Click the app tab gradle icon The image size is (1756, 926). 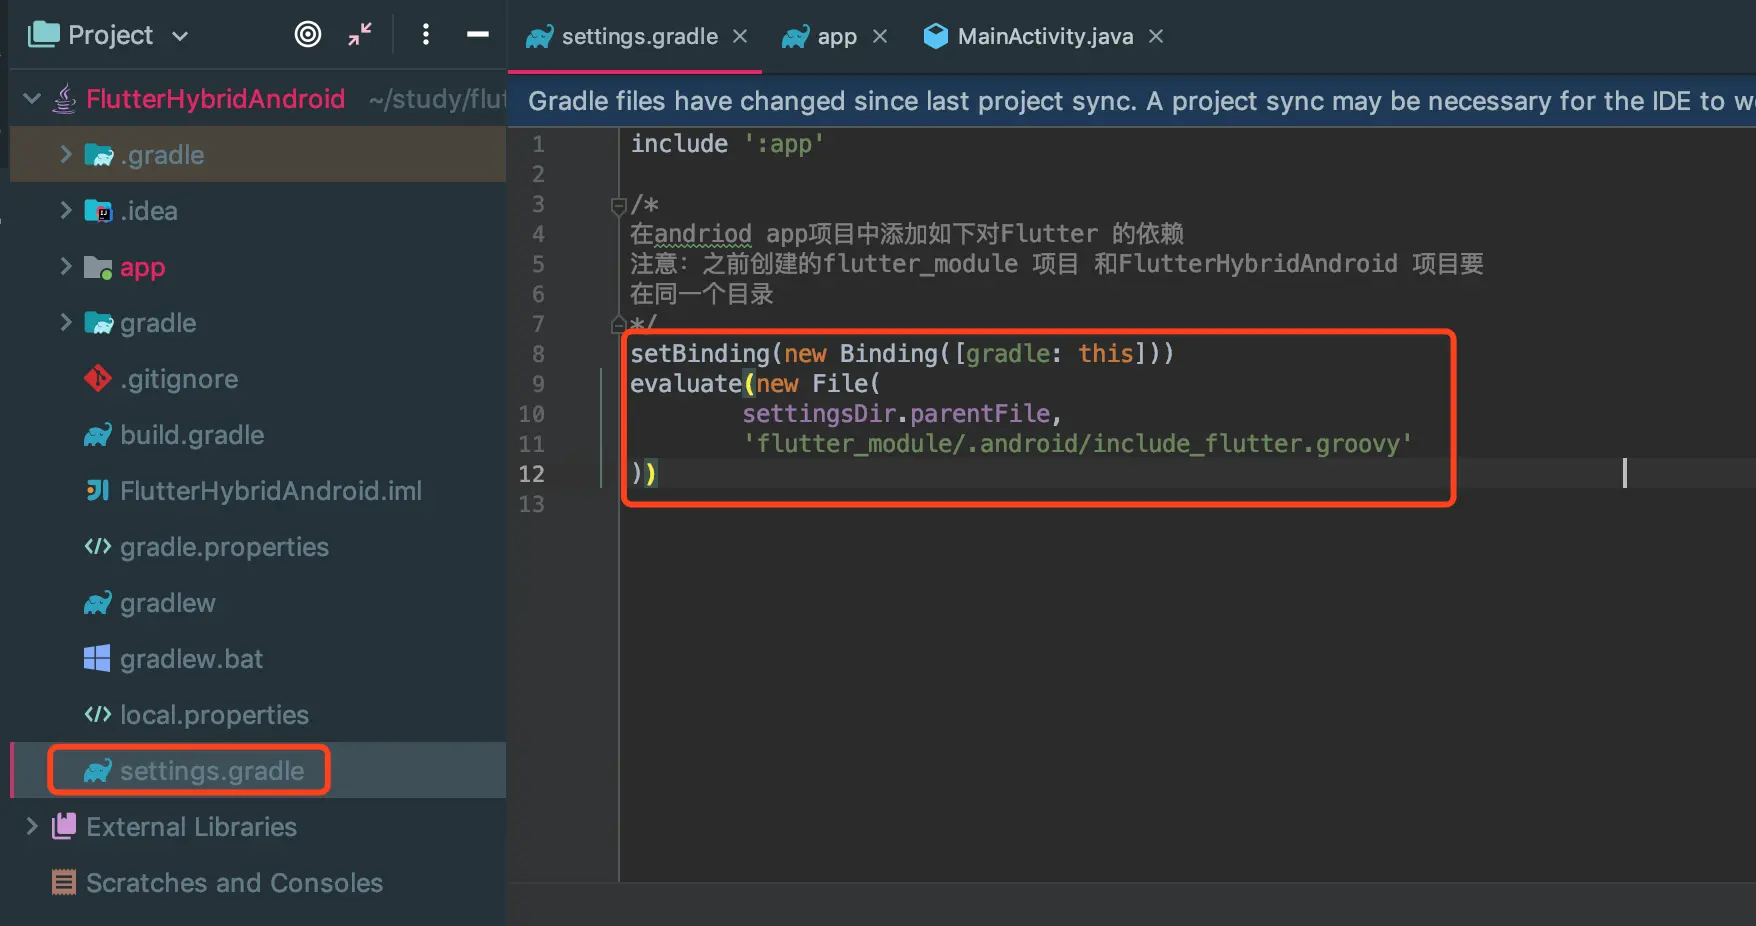coord(796,37)
